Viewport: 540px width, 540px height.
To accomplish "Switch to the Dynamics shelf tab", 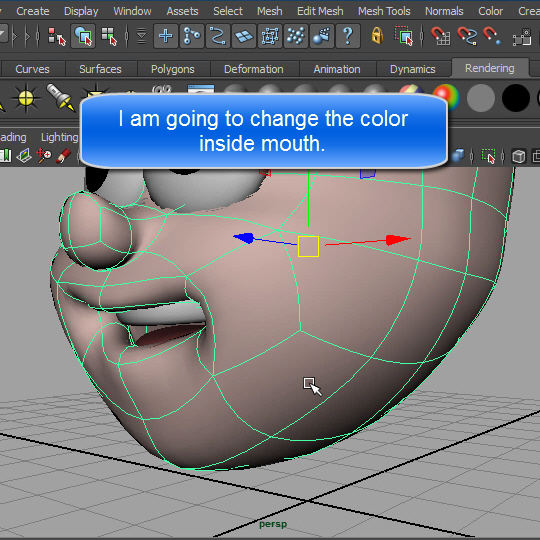I will click(x=413, y=69).
